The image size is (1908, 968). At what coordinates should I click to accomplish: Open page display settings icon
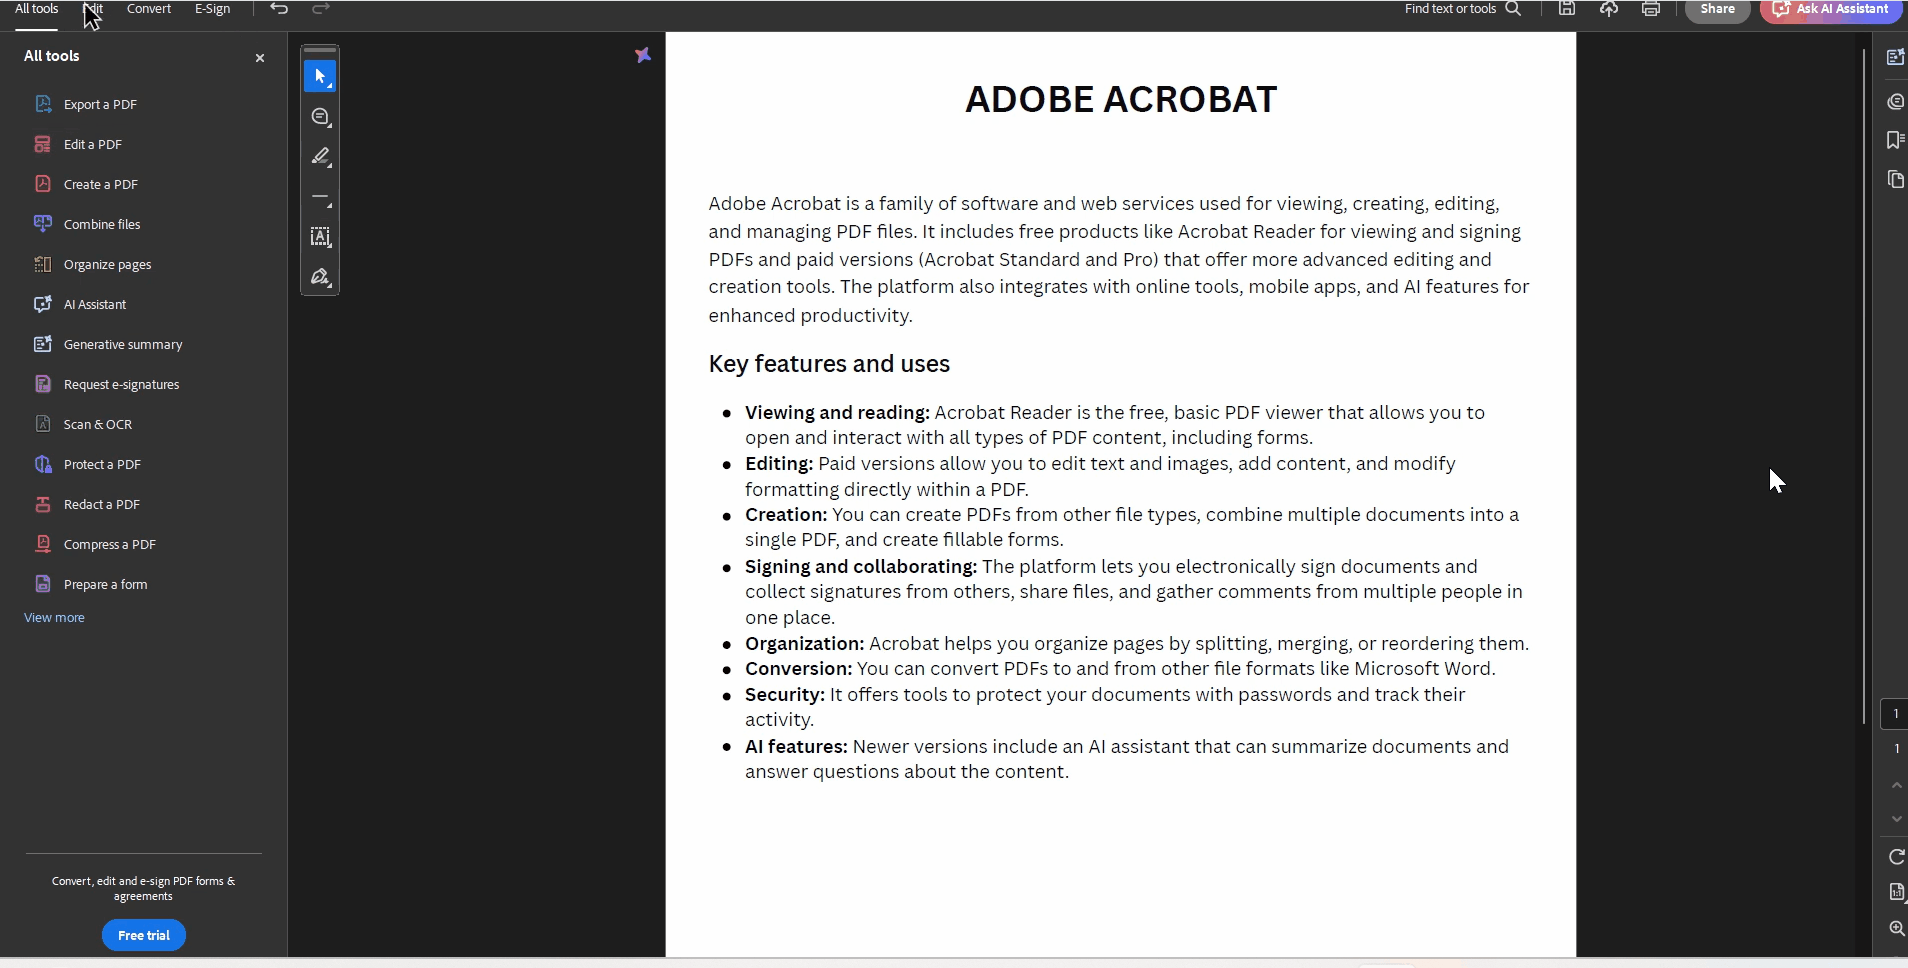click(1896, 892)
